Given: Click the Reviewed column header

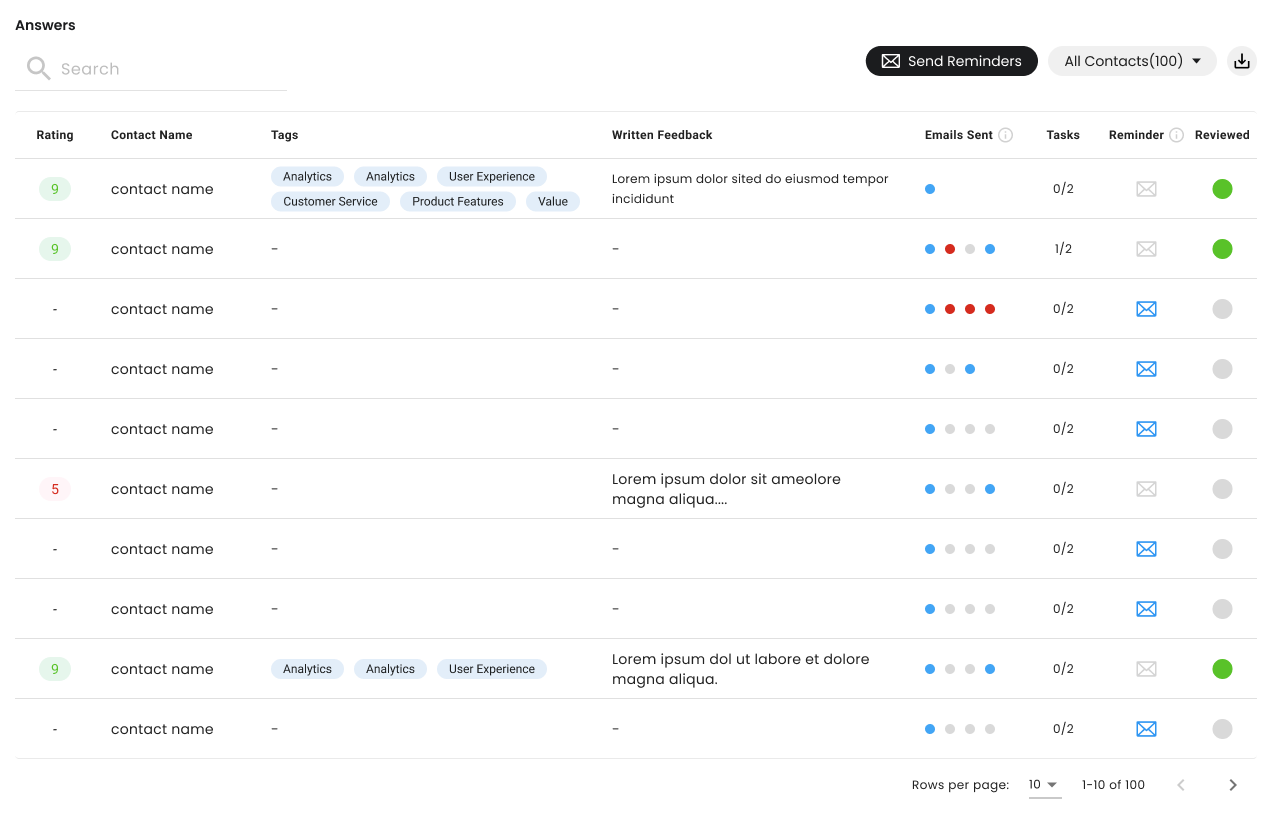Looking at the screenshot, I should pos(1222,135).
